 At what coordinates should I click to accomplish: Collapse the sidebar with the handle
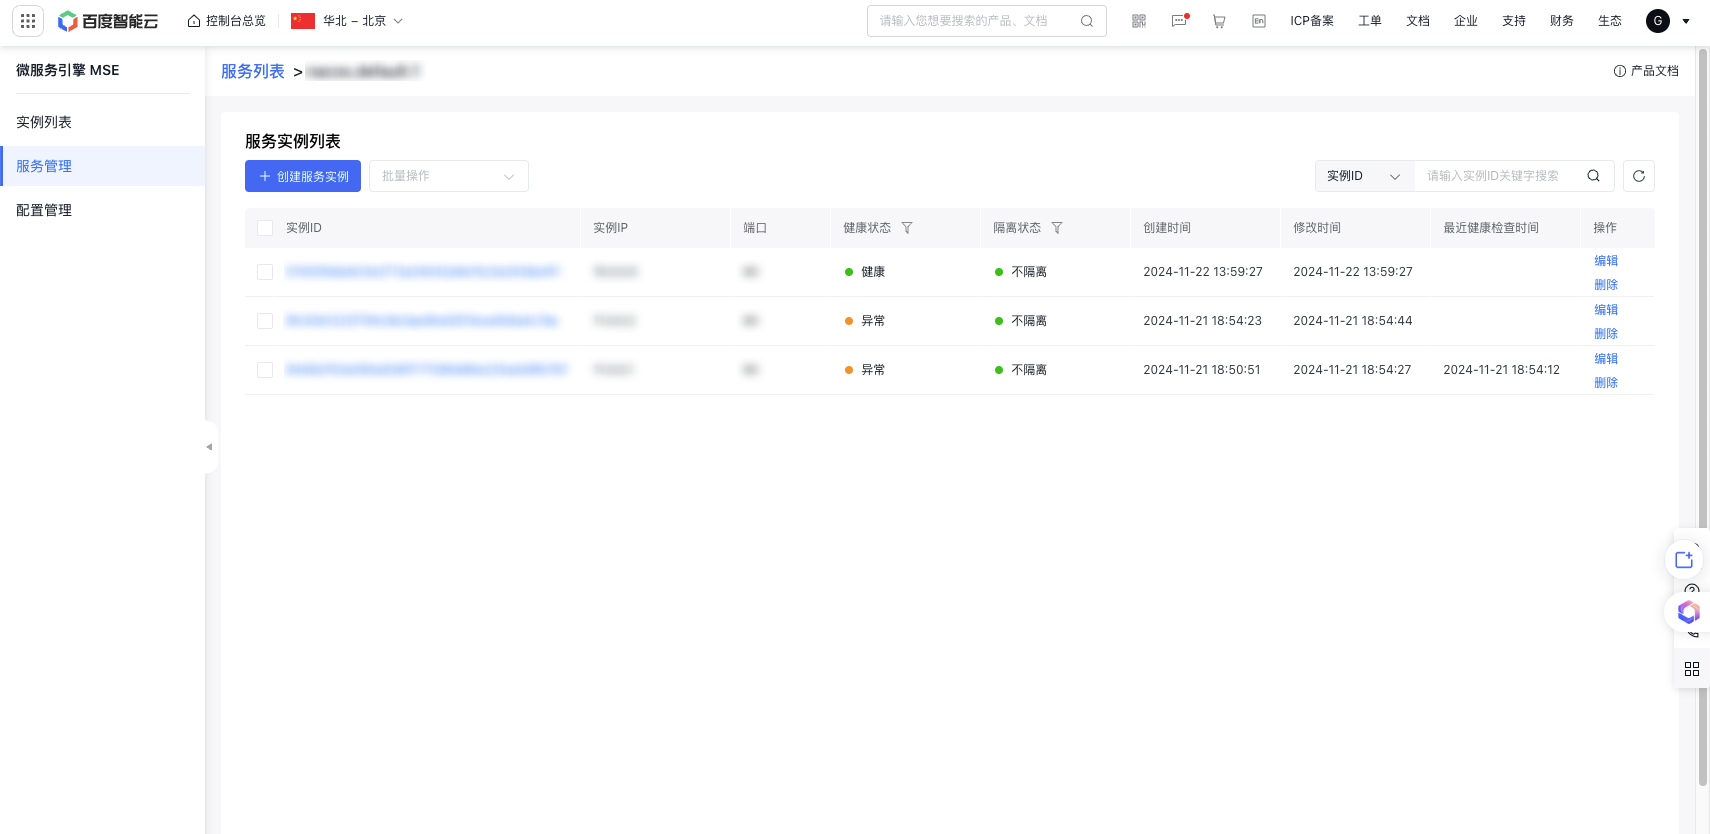point(209,447)
